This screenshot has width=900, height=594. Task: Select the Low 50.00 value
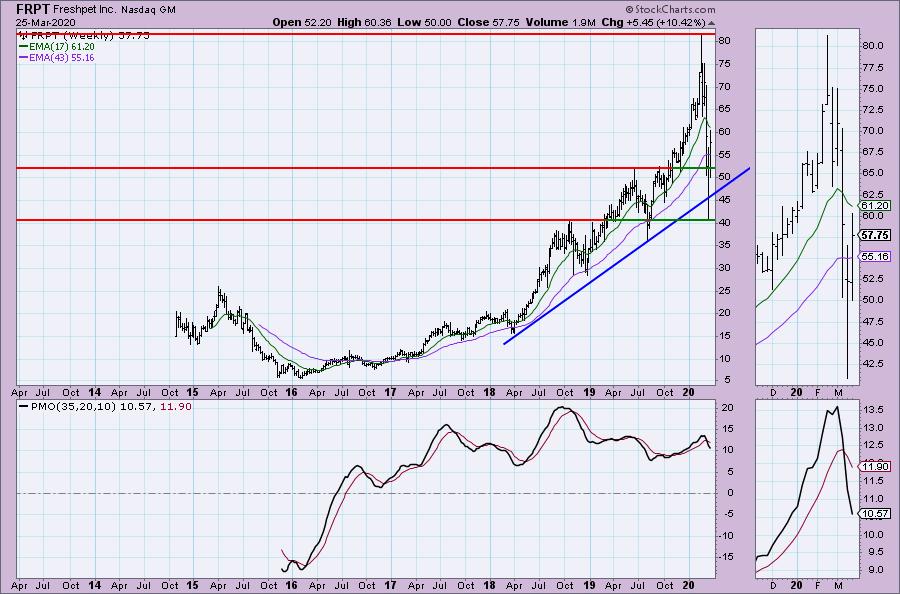[424, 22]
